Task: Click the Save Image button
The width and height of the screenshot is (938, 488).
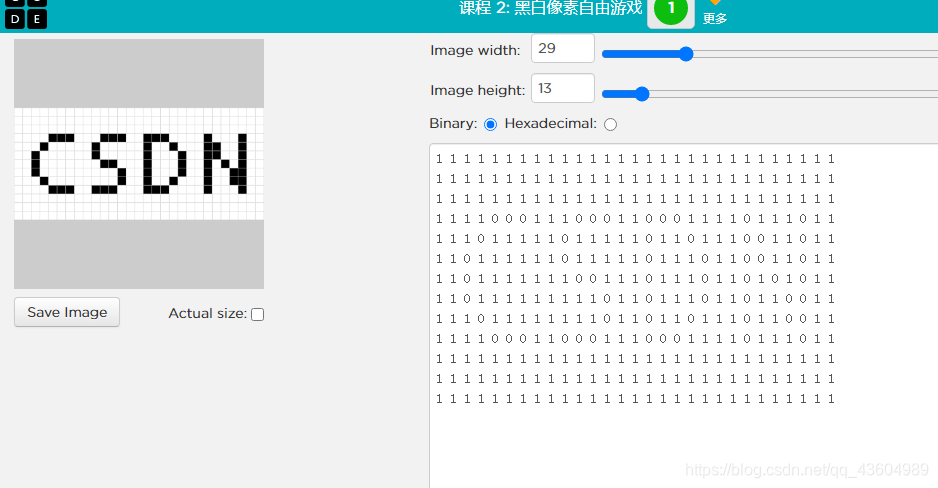Action: 67,312
